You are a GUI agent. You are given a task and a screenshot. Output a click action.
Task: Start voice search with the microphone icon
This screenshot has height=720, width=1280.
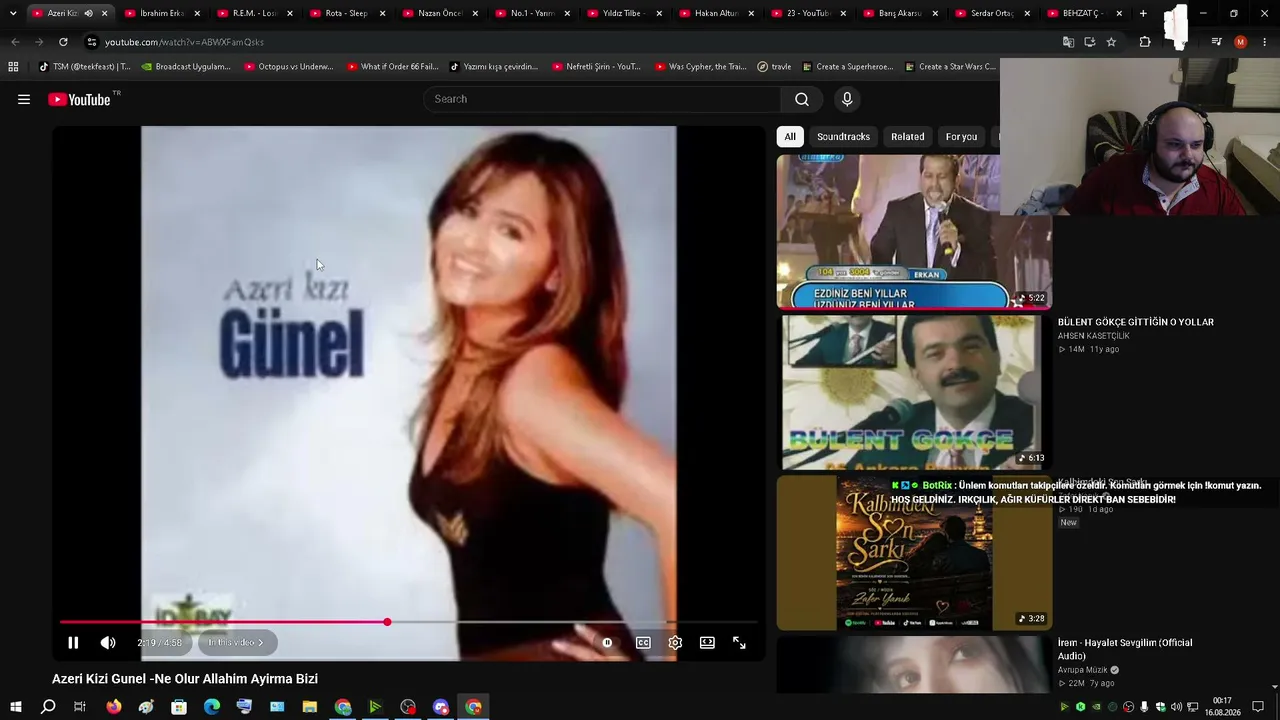coord(847,99)
